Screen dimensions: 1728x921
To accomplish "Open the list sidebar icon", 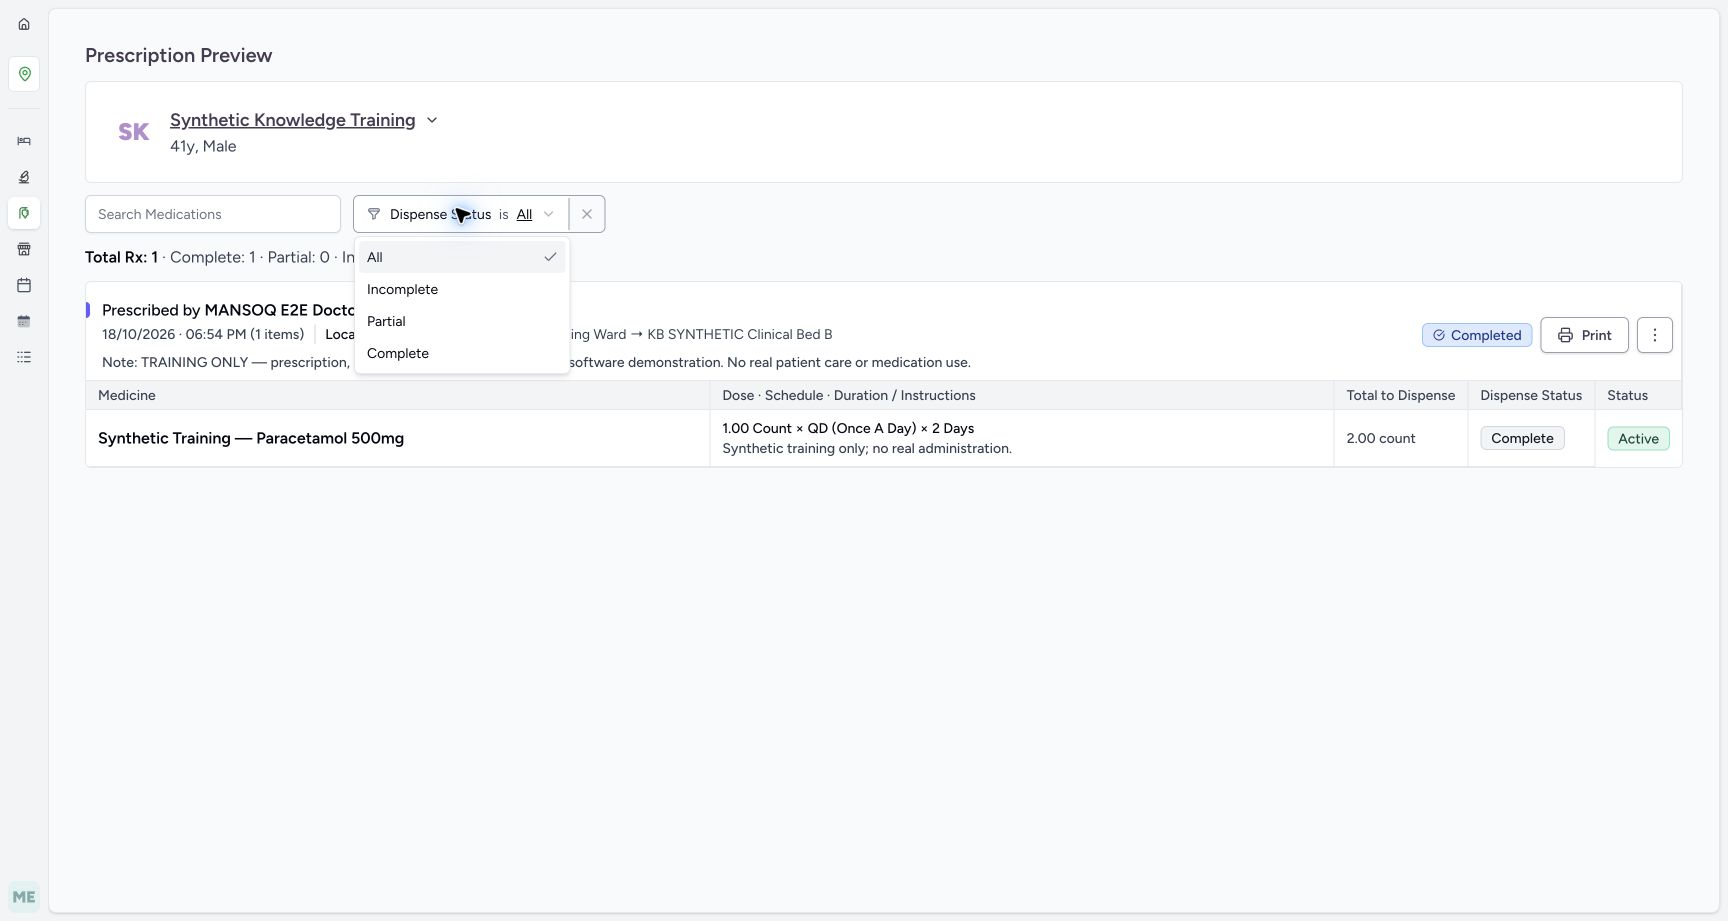I will tap(24, 357).
